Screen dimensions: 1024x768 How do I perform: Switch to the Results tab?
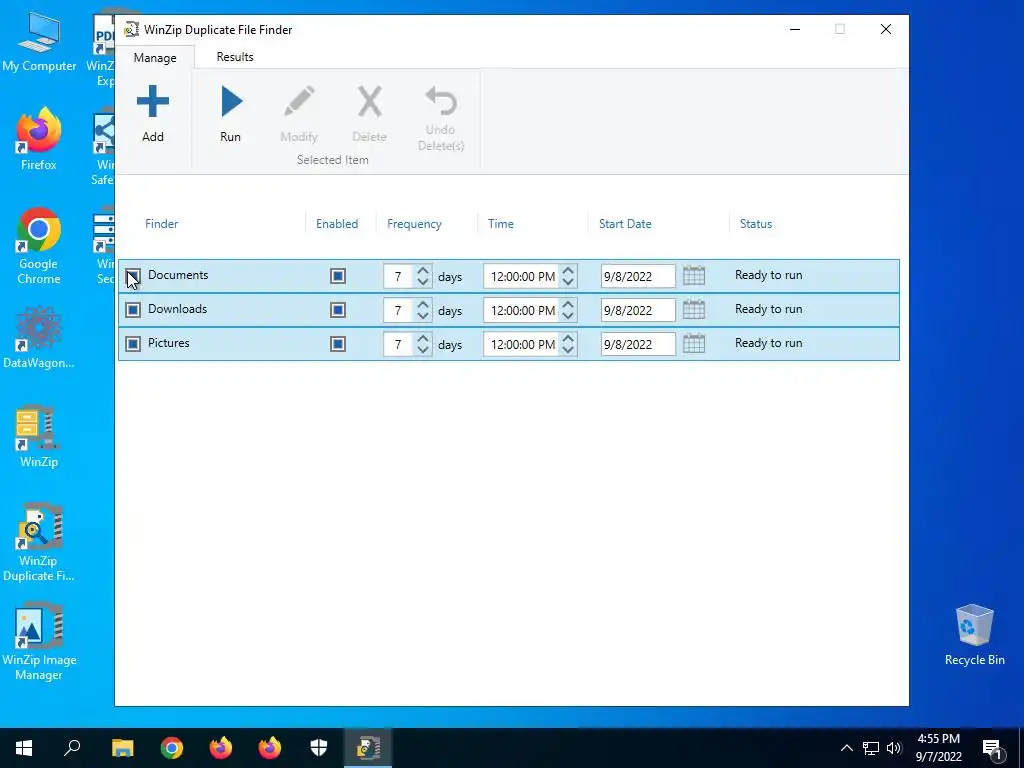235,57
